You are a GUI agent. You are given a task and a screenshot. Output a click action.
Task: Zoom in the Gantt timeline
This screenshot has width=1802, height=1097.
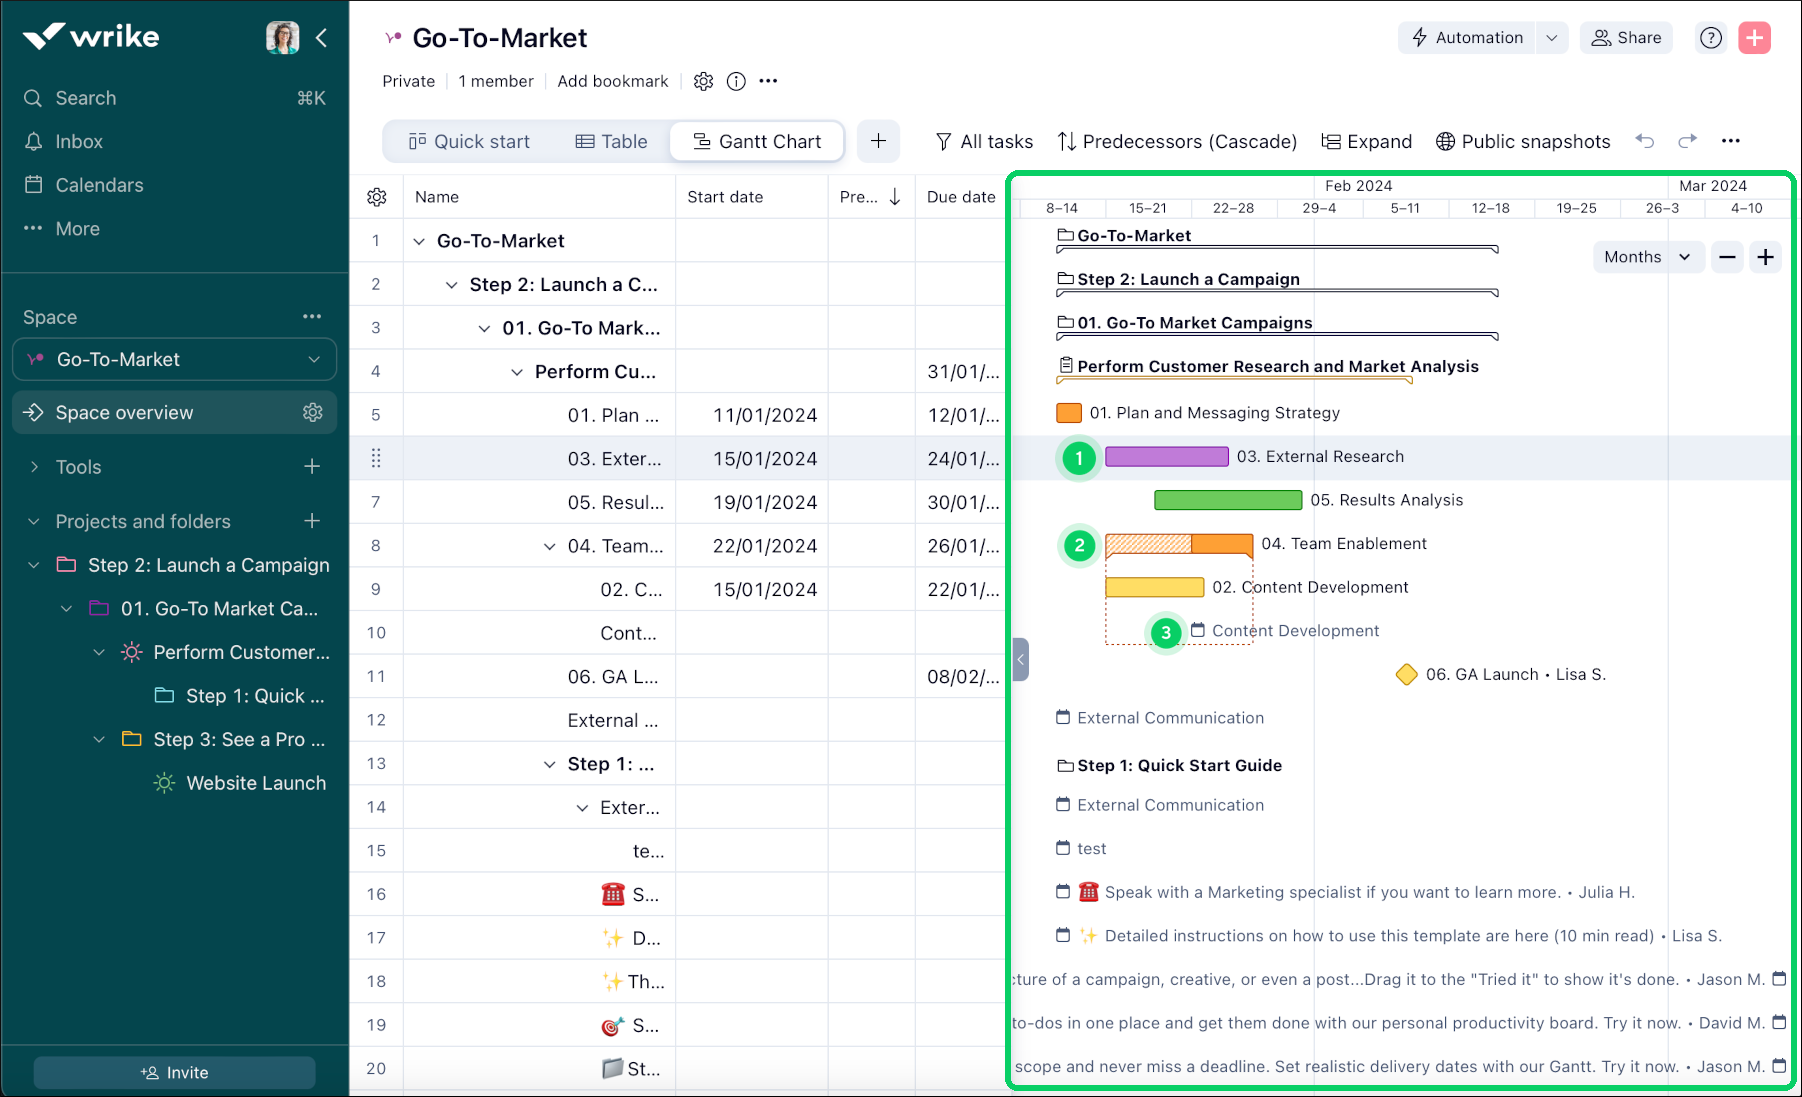(x=1766, y=257)
